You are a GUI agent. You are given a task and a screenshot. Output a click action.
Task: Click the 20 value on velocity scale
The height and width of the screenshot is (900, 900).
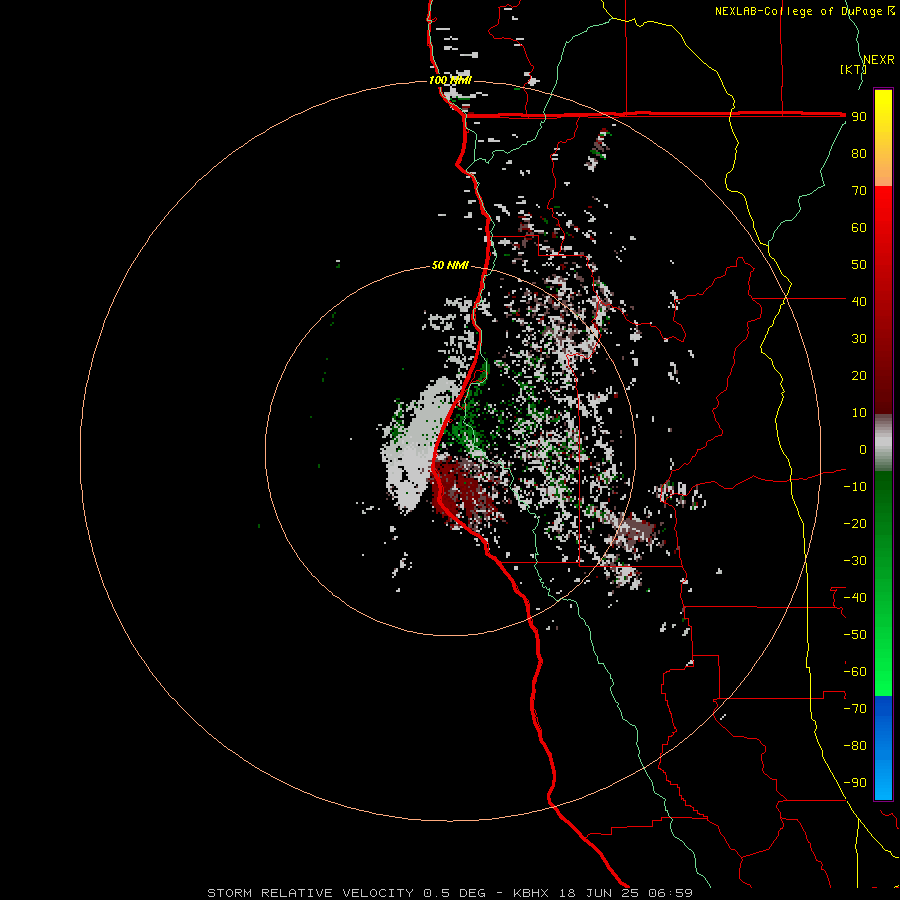tap(859, 376)
